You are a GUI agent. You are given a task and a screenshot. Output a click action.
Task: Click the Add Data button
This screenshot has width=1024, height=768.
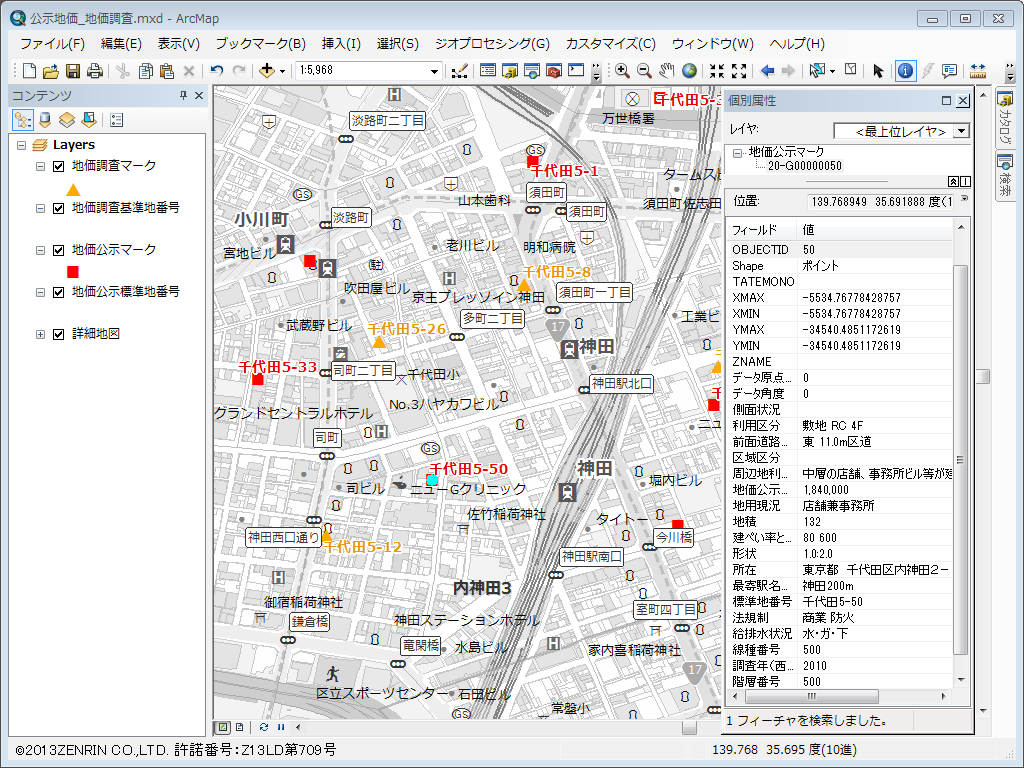[266, 71]
